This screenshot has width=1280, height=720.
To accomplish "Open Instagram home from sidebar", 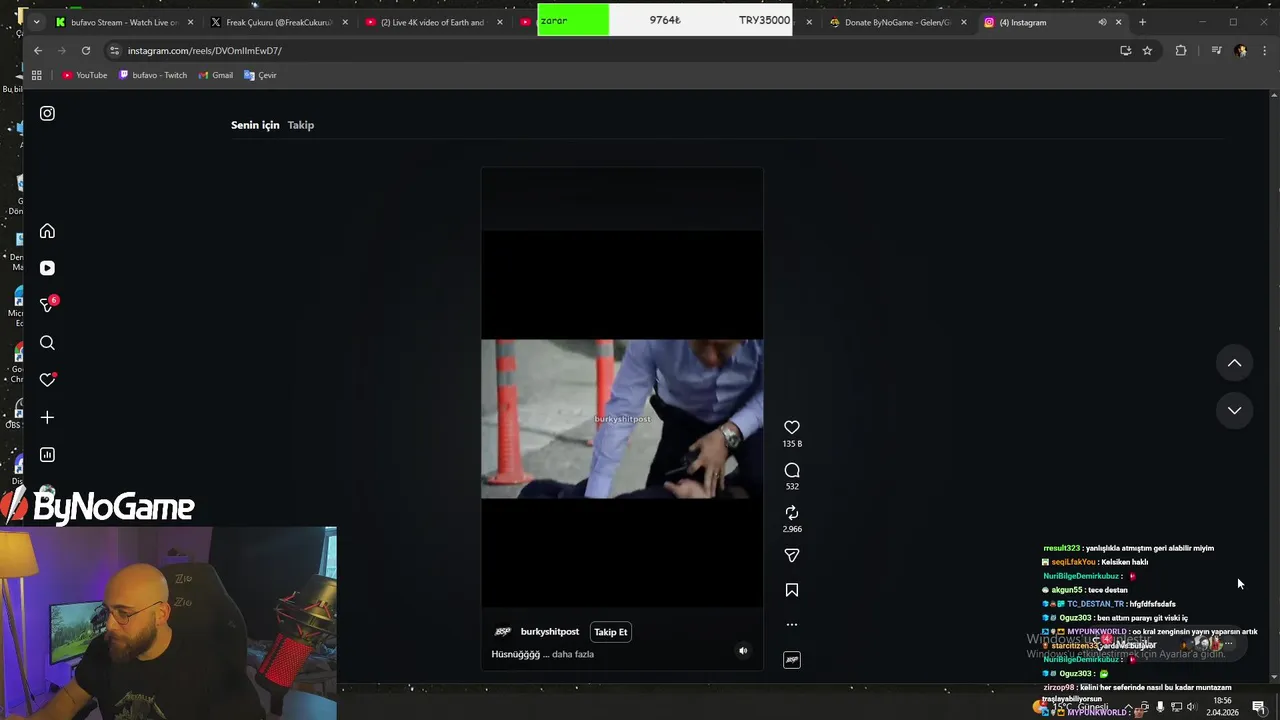I will [47, 231].
